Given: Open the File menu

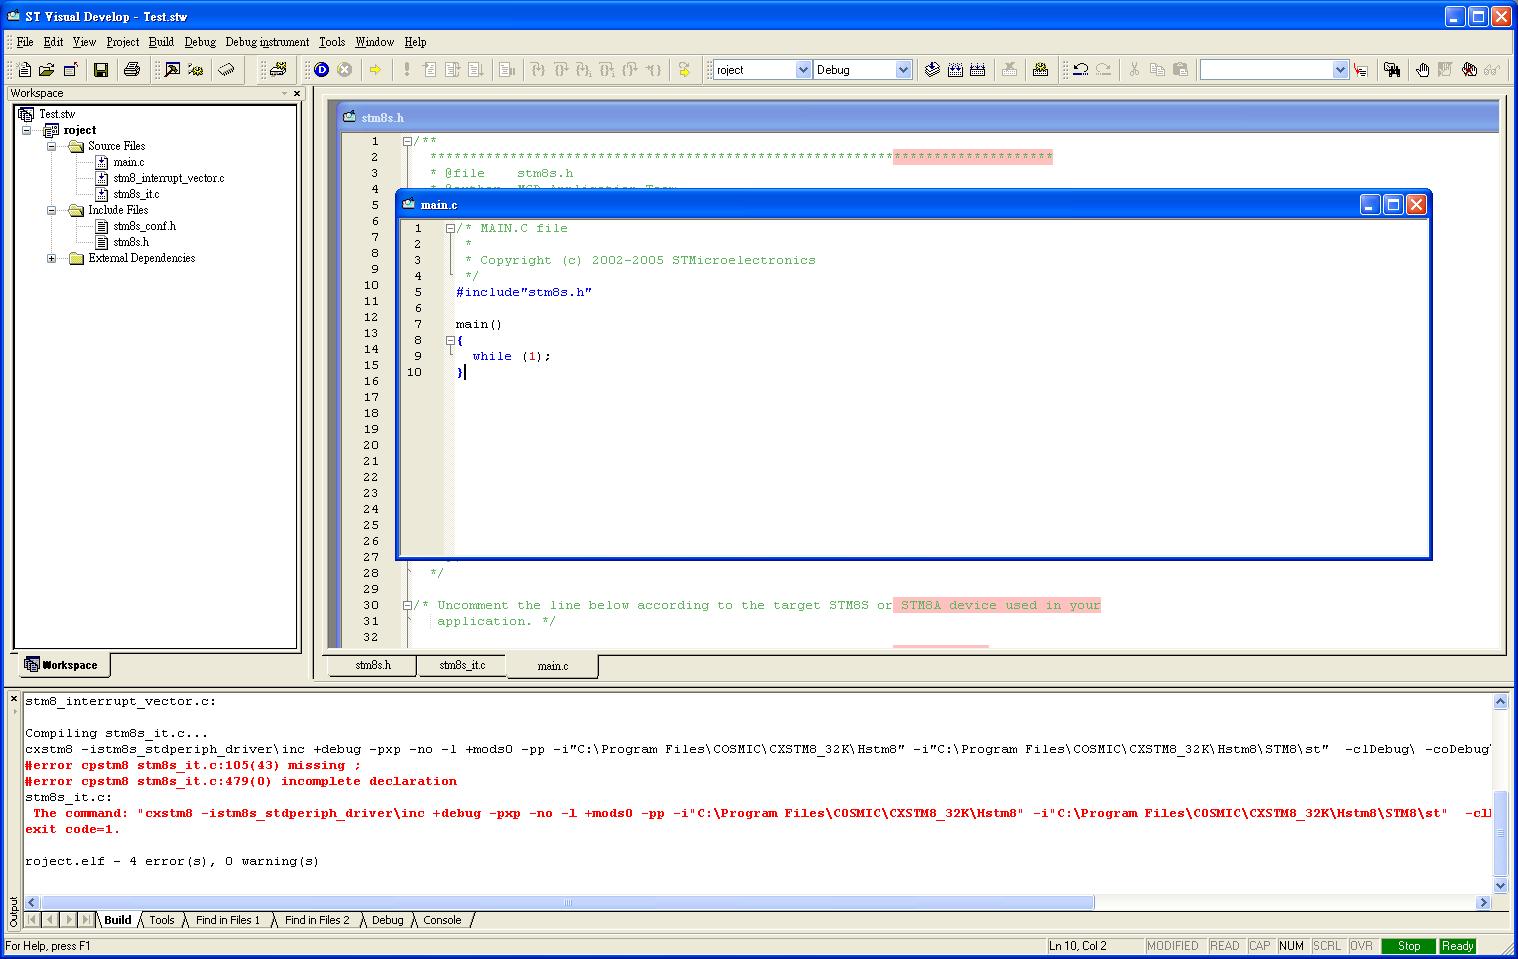Looking at the screenshot, I should pyautogui.click(x=25, y=42).
